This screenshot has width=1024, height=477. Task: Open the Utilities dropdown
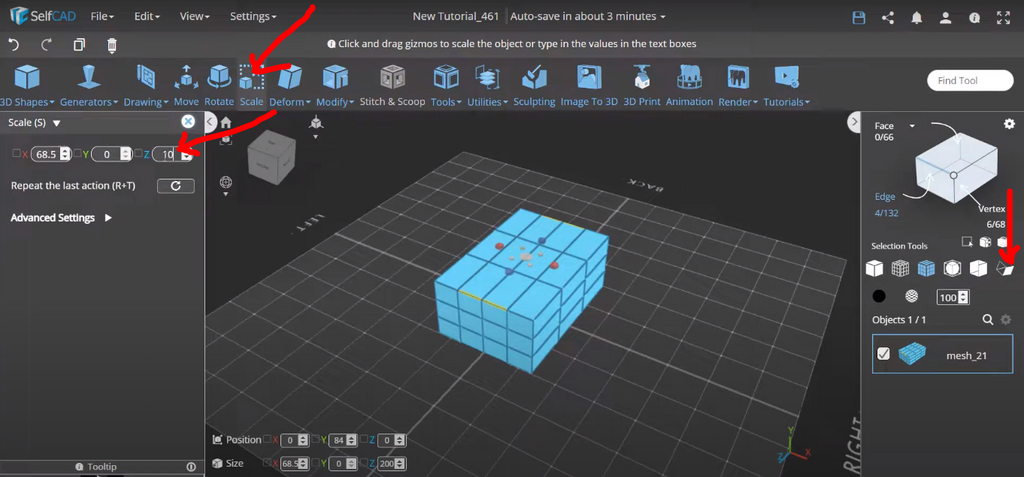pos(487,85)
